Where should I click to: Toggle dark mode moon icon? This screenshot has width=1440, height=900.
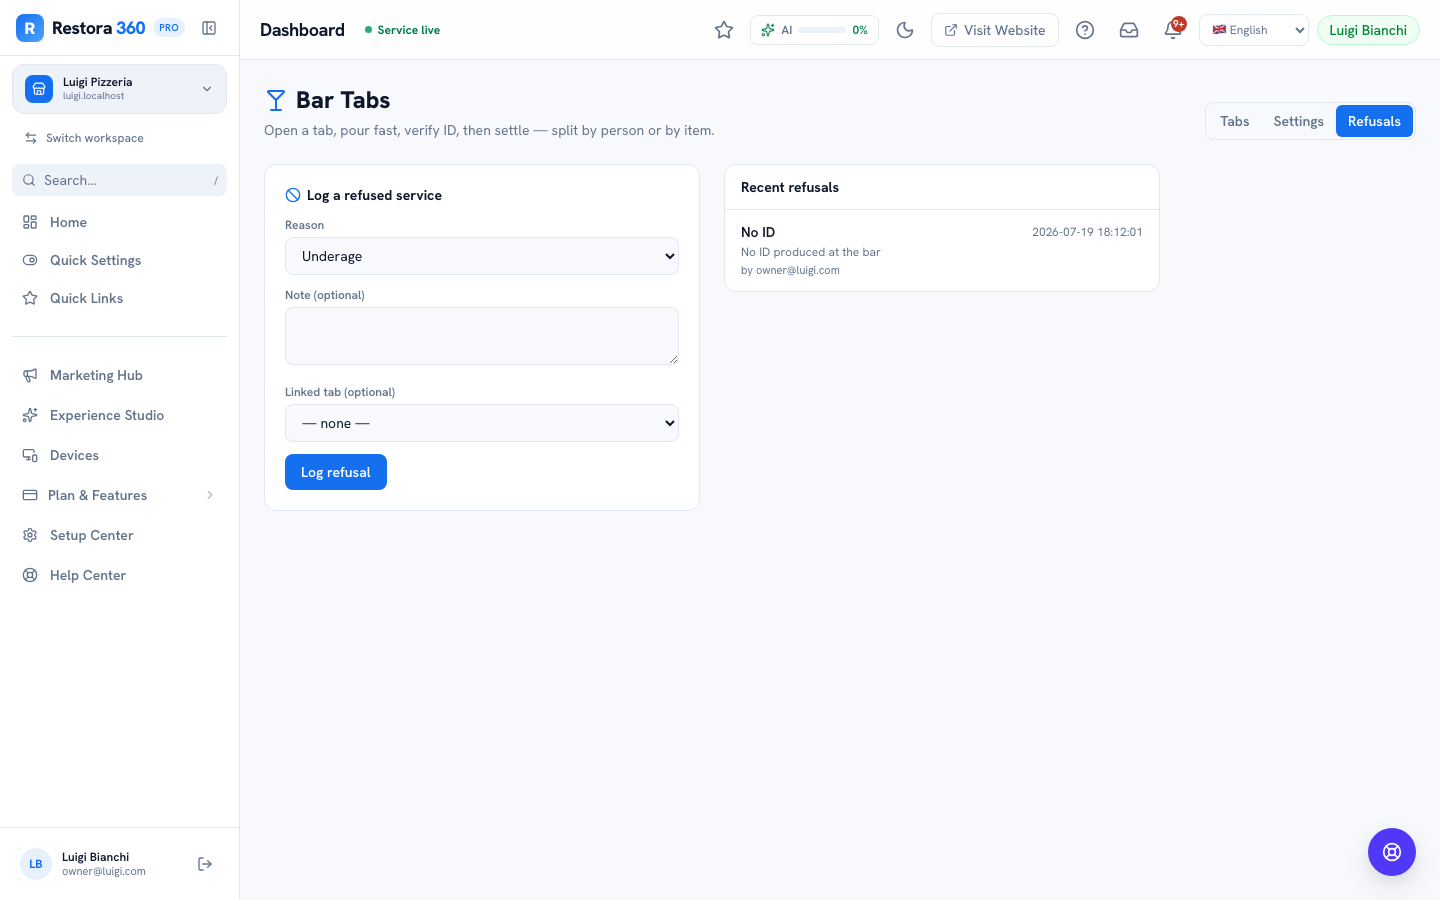(905, 30)
